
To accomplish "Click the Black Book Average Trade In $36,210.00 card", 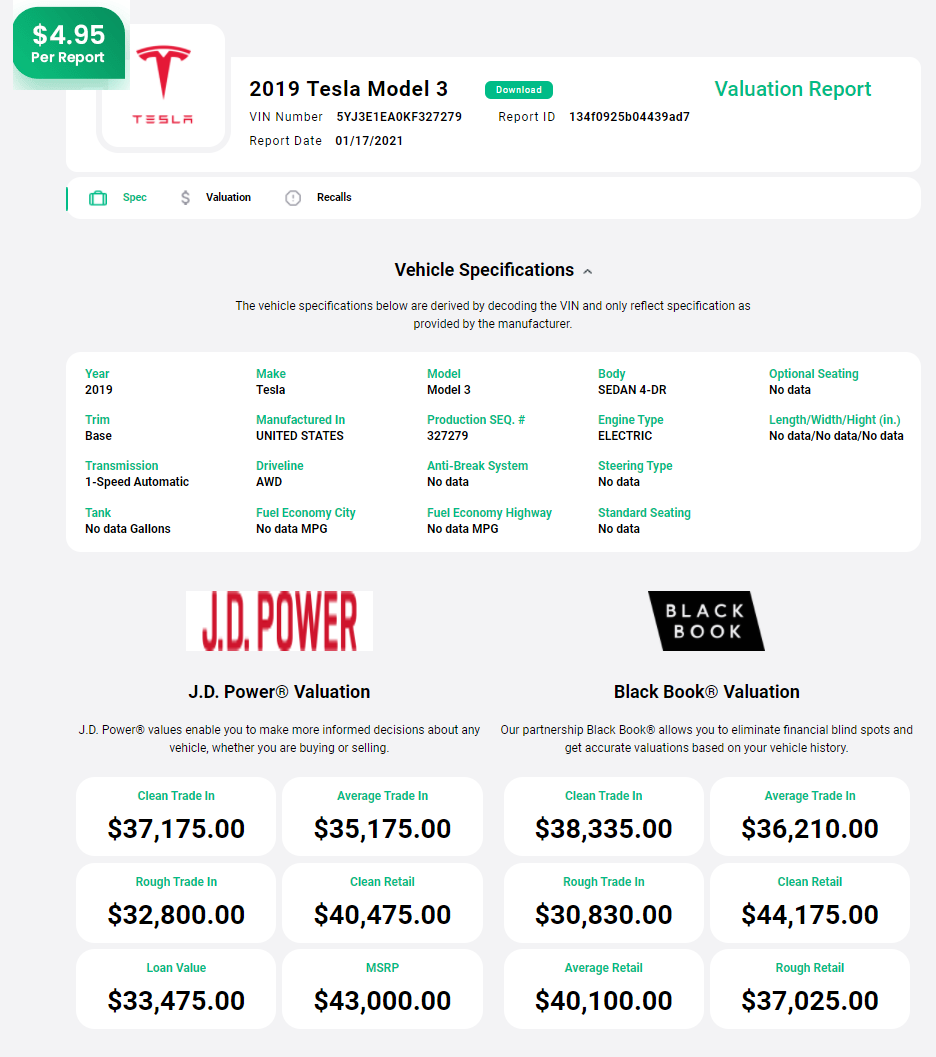I will [x=810, y=816].
